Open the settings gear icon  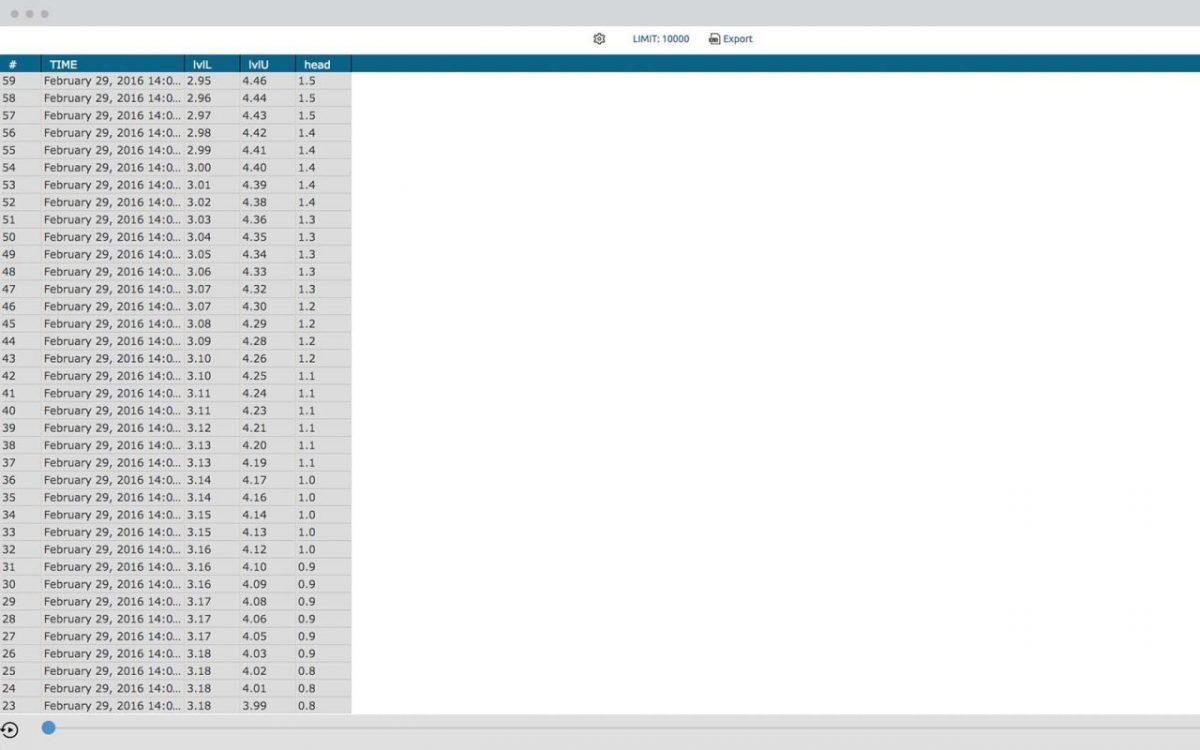599,38
